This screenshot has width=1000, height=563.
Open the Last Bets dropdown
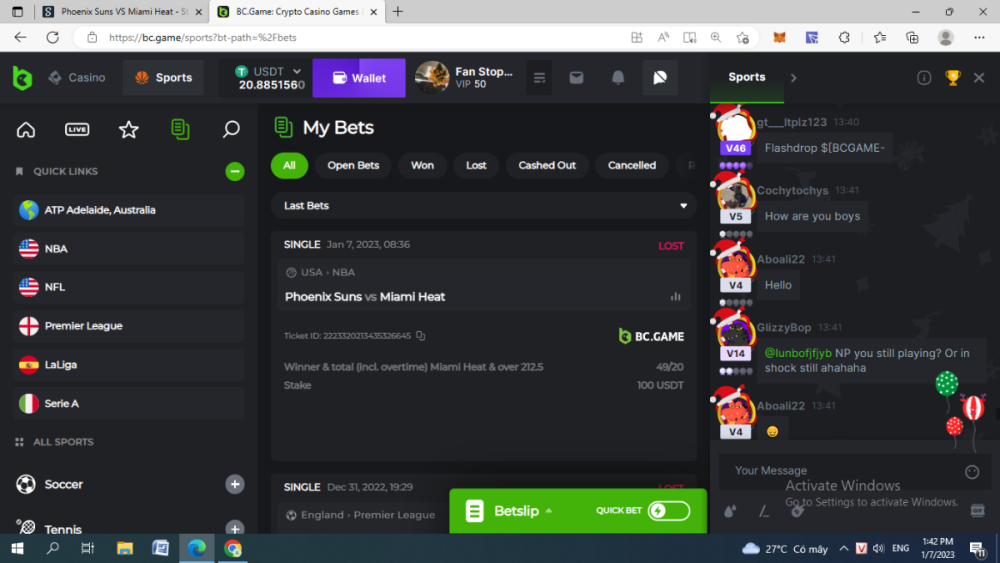tap(485, 206)
